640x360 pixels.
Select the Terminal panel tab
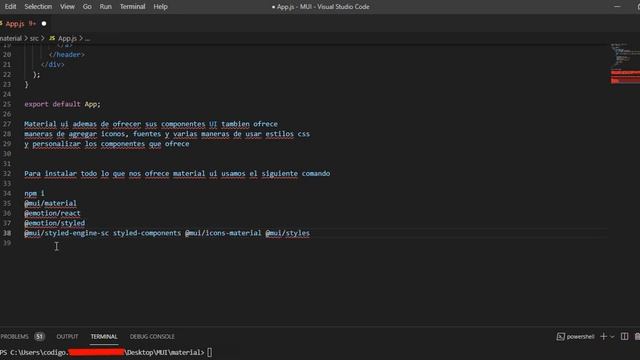(104, 336)
